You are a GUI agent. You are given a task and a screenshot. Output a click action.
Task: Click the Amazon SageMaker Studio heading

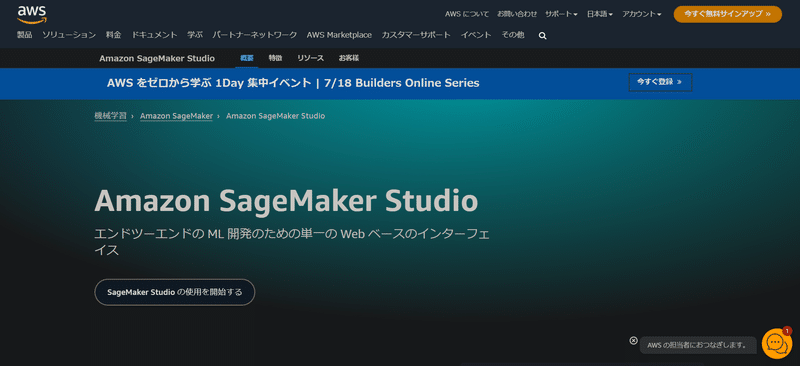pos(286,201)
